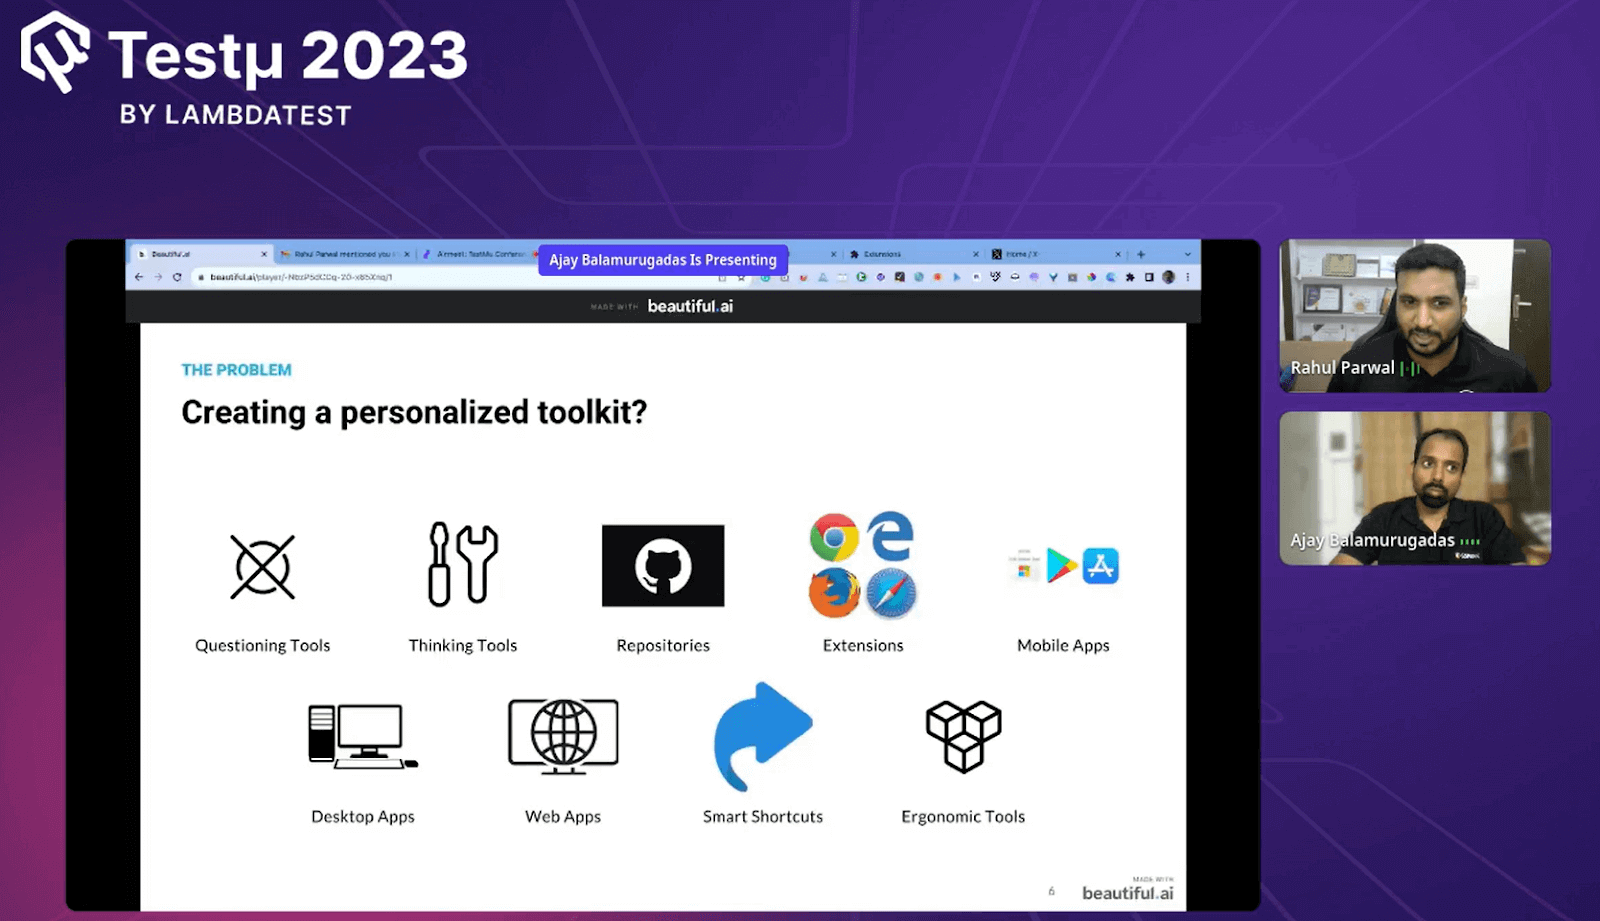Click the Ajay Balamurugadas Is Presenting banner
This screenshot has width=1600, height=921.
(663, 260)
